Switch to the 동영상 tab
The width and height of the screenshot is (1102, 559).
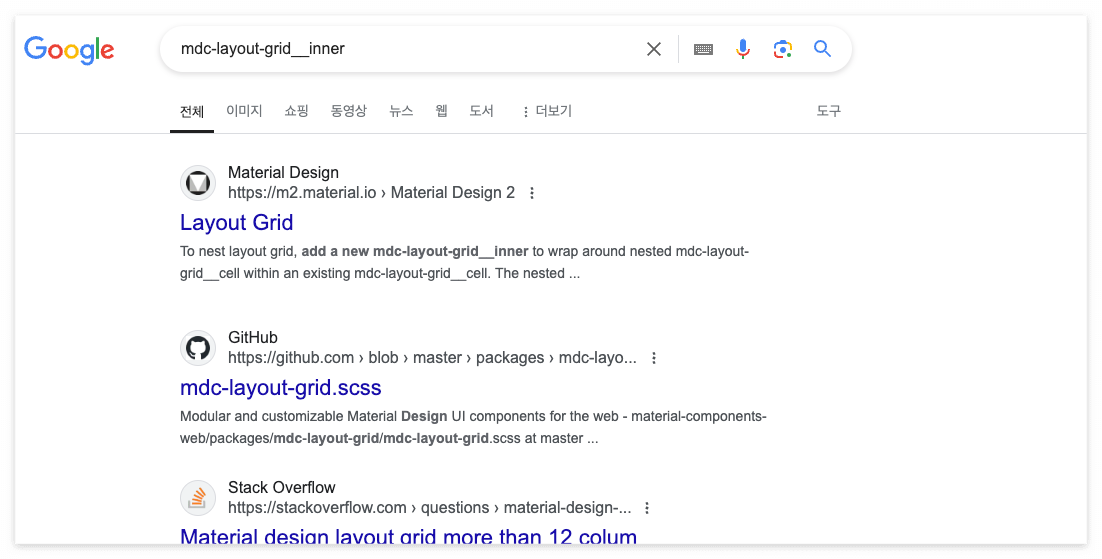[349, 111]
